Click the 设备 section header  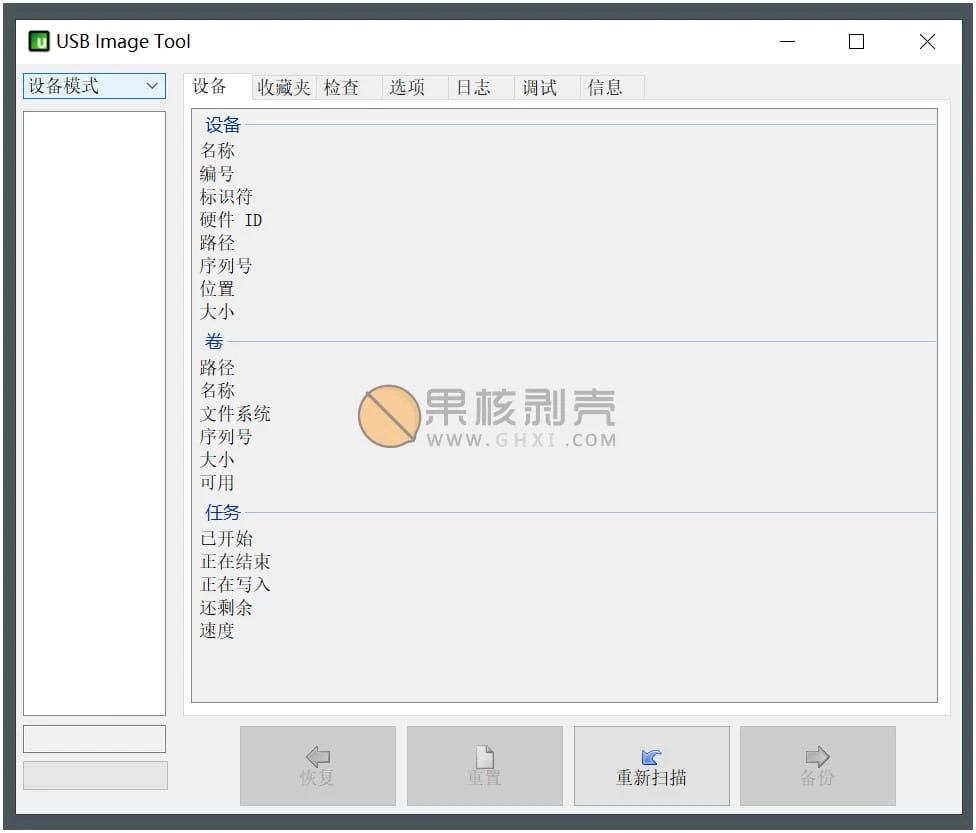(x=223, y=125)
